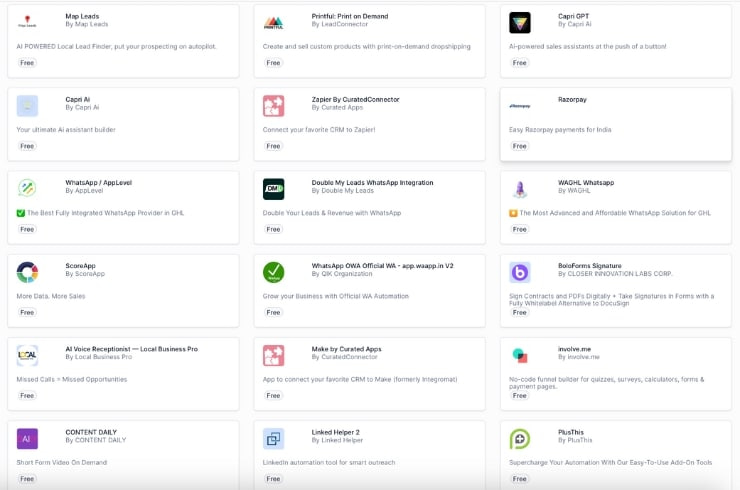Select the WAGHL Whatsapp rocket icon
Image resolution: width=740 pixels, height=490 pixels.
click(x=520, y=189)
